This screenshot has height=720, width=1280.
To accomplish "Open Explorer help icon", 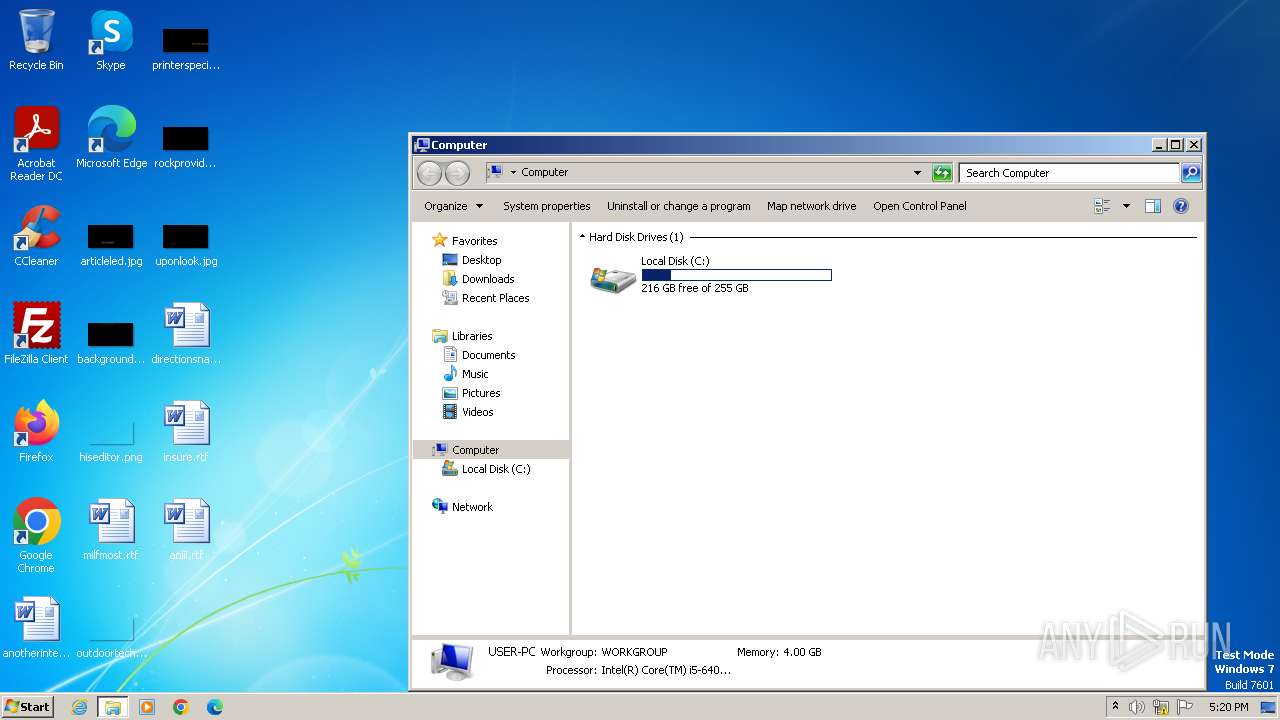I will [x=1180, y=206].
